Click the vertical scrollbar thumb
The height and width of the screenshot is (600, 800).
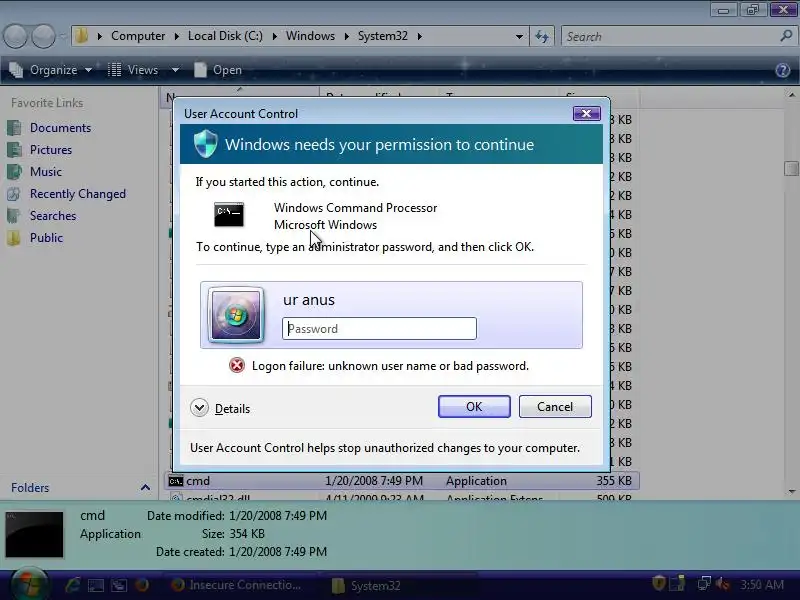pyautogui.click(x=791, y=168)
